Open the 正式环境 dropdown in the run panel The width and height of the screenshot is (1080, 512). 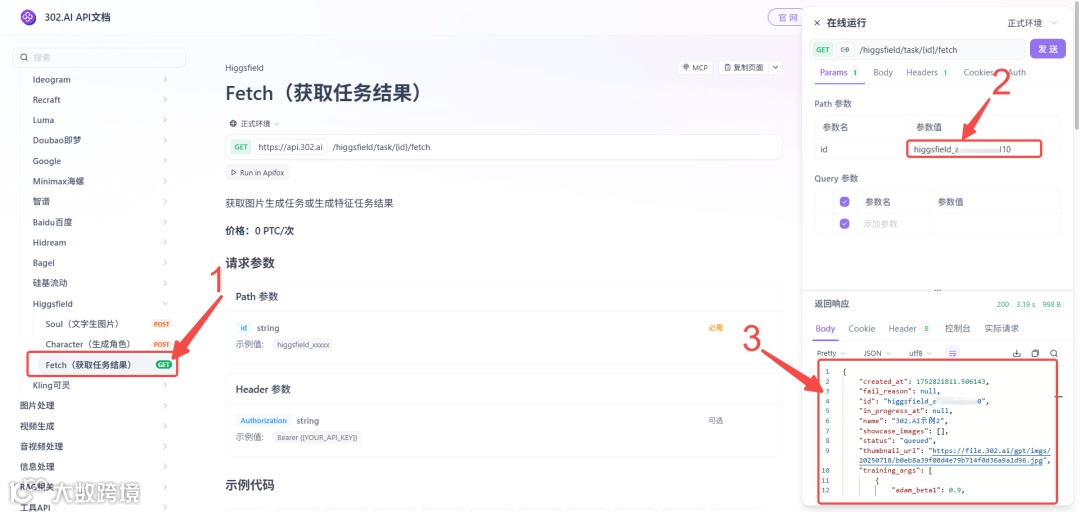(x=1032, y=23)
